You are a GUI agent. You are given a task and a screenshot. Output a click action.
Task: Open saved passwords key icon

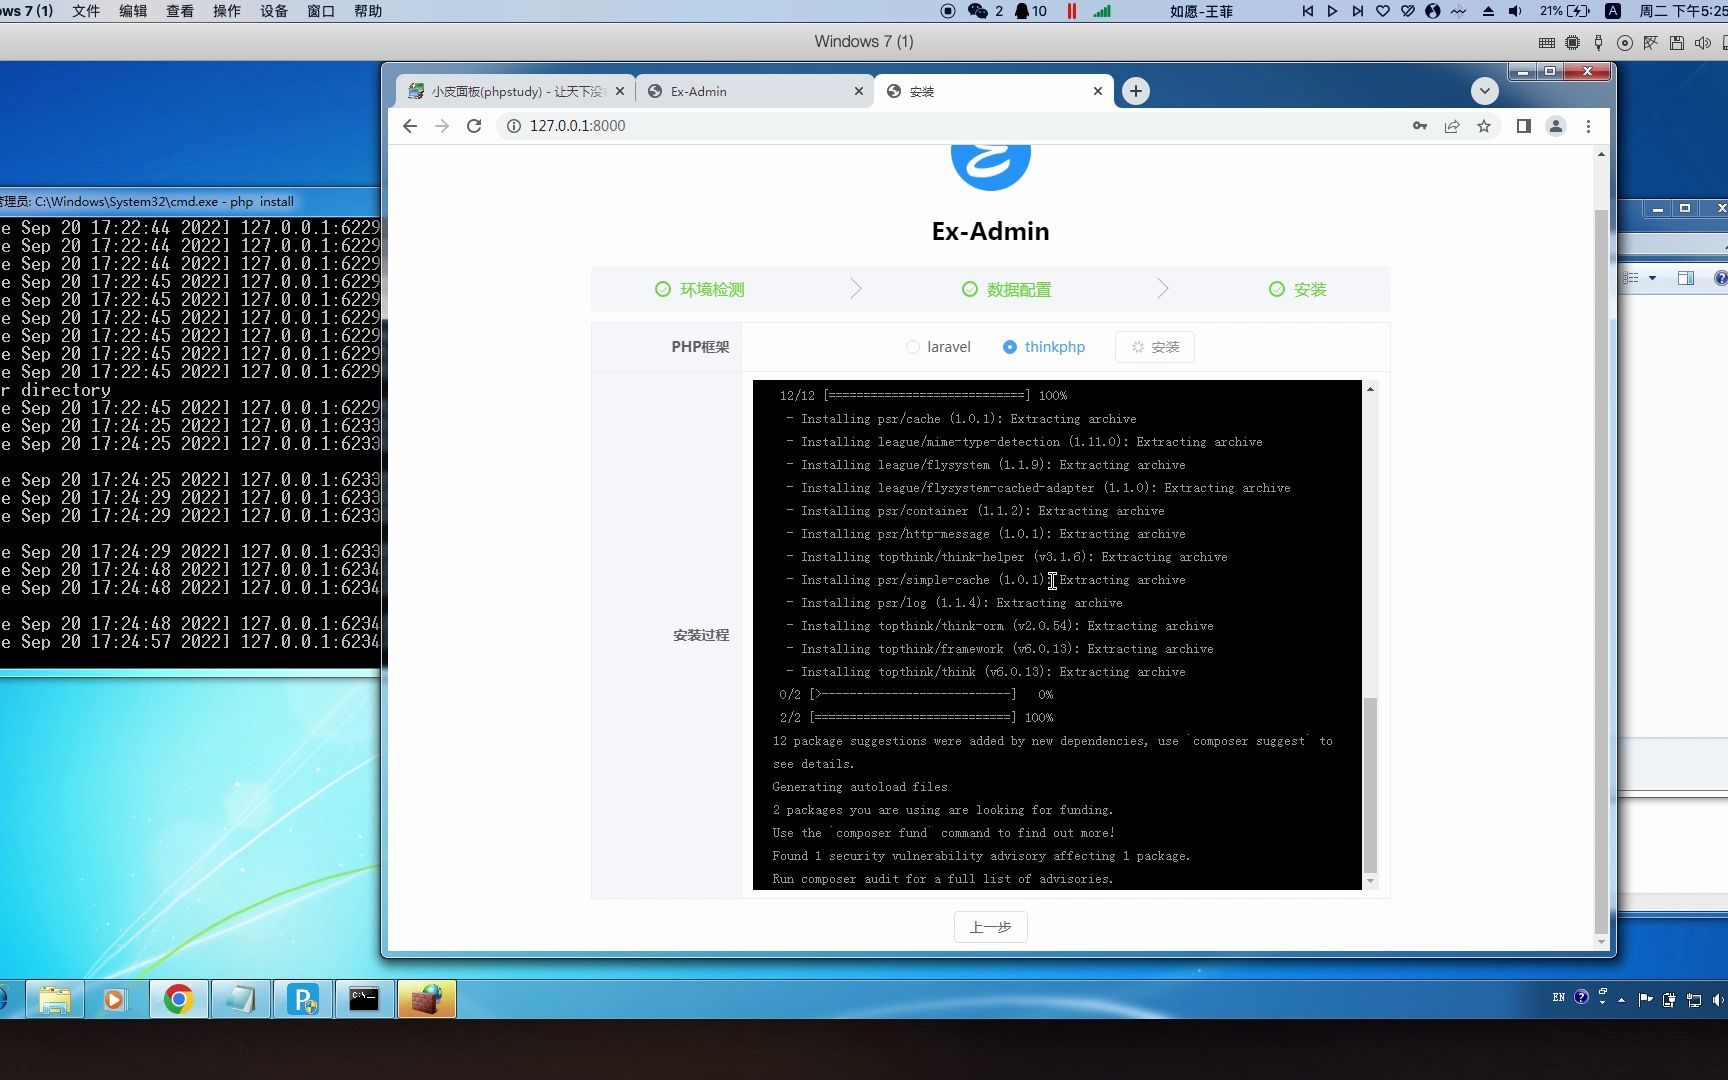(1420, 126)
